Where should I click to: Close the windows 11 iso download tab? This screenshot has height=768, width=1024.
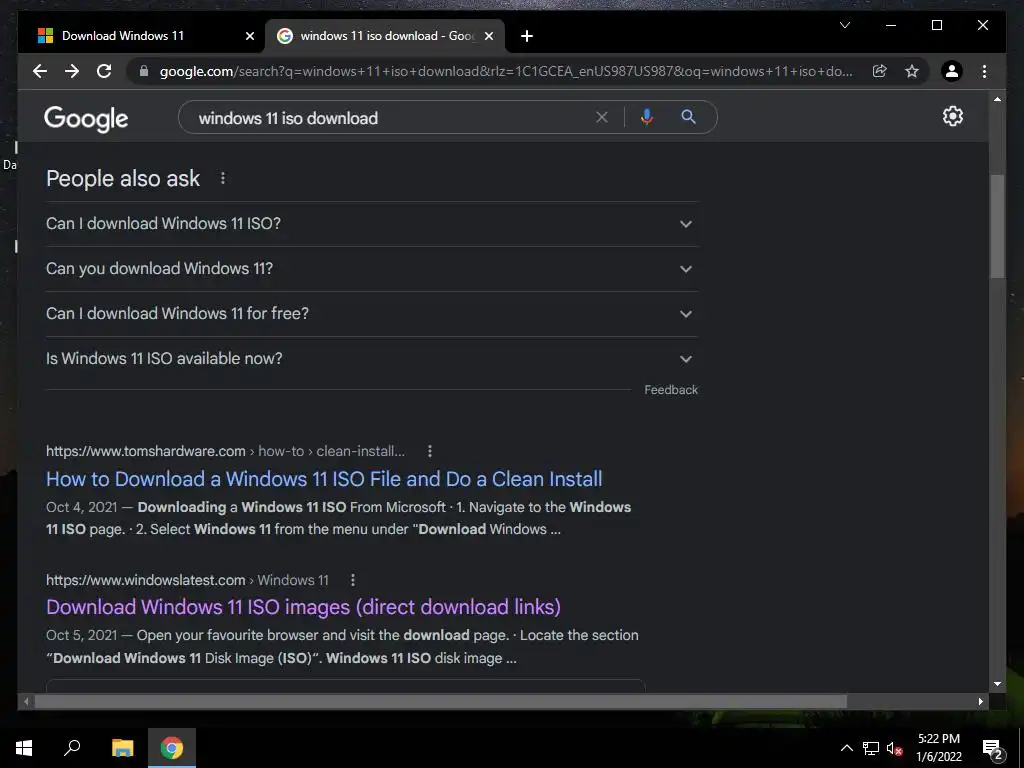tap(488, 36)
